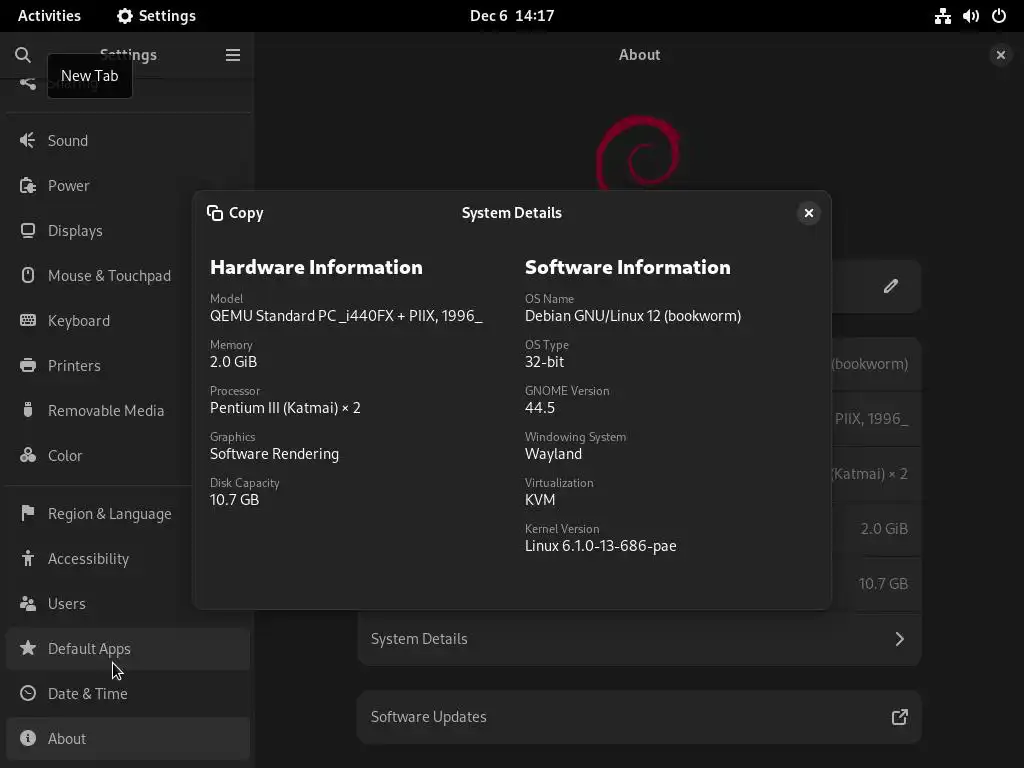The image size is (1024, 768).
Task: Open the Settings hamburger menu
Action: click(232, 55)
